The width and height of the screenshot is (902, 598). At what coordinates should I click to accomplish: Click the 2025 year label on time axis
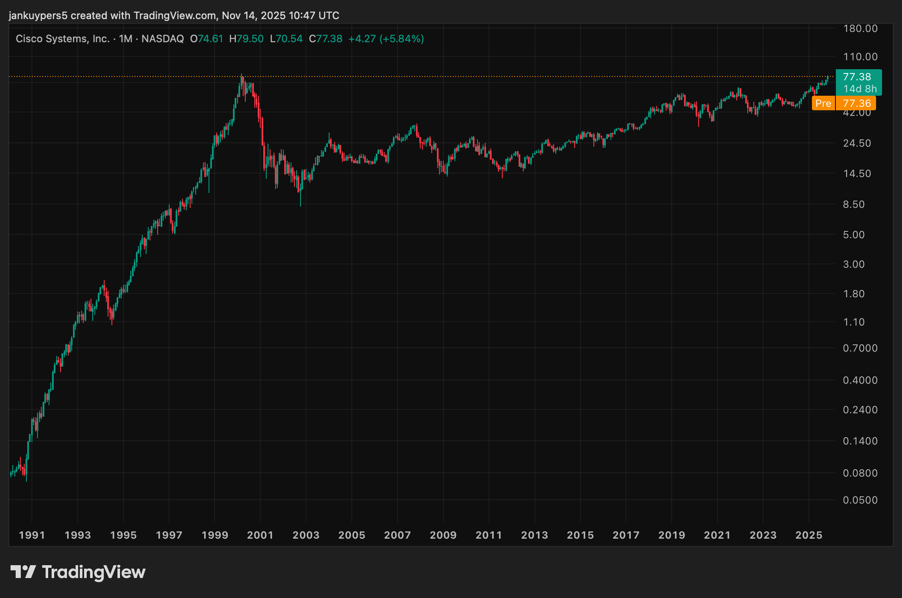809,535
